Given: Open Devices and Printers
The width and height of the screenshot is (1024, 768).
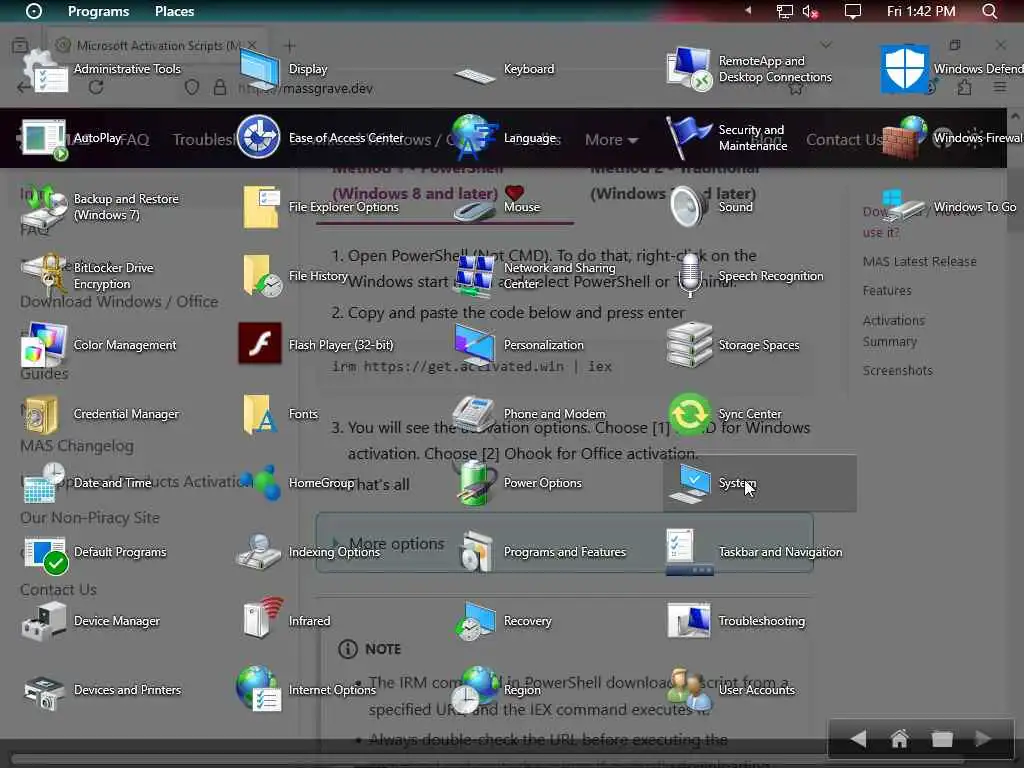Looking at the screenshot, I should (x=101, y=690).
